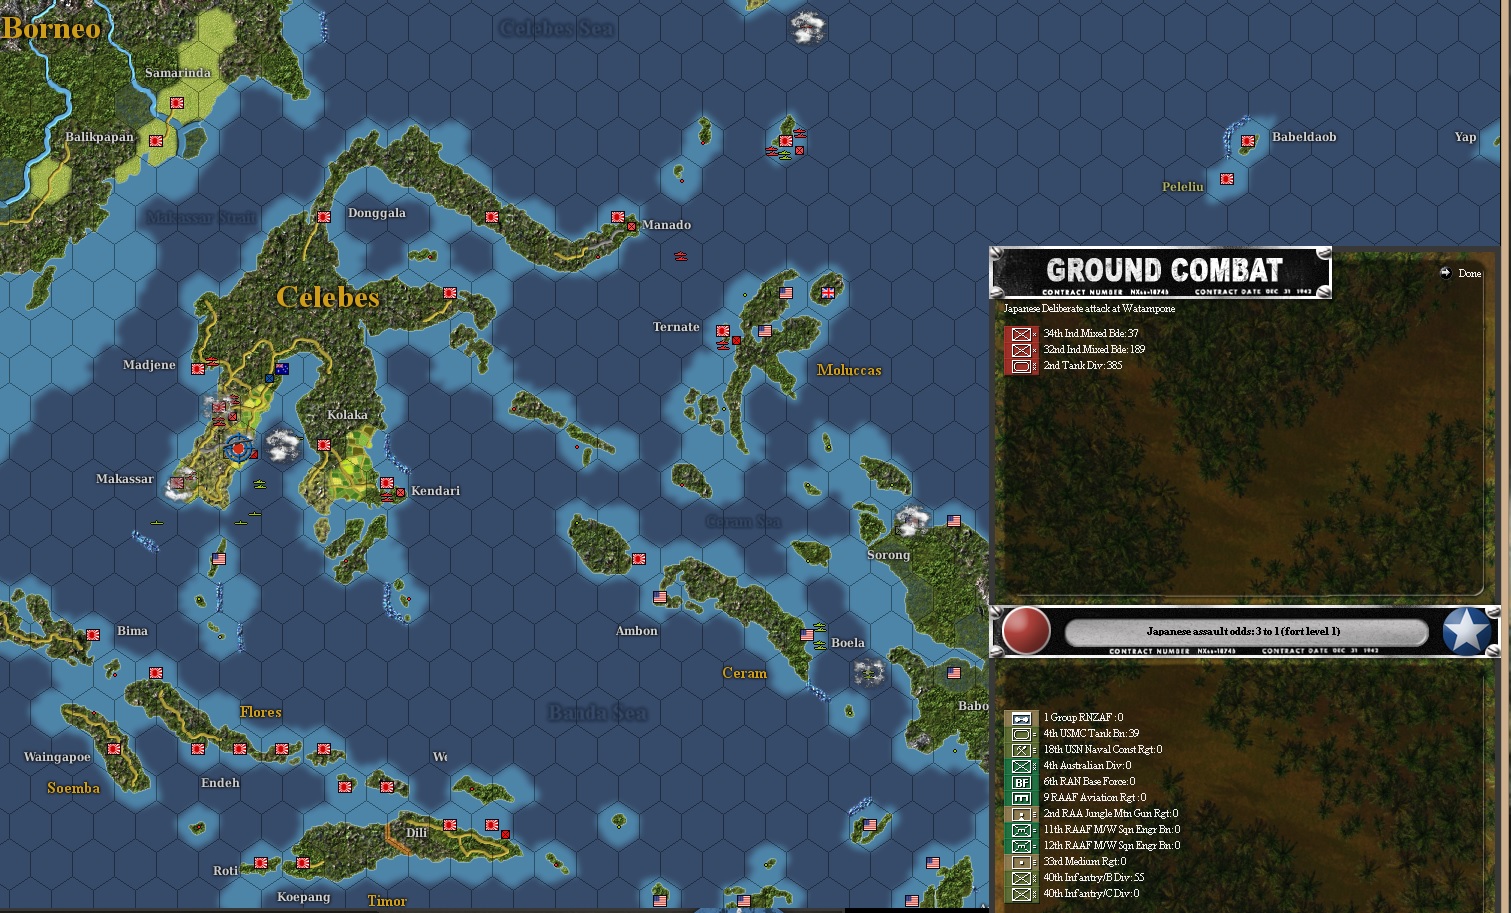Click the 11th RAAF M/W Sqn Engr Bn entry
Image resolution: width=1511 pixels, height=913 pixels.
[1112, 830]
